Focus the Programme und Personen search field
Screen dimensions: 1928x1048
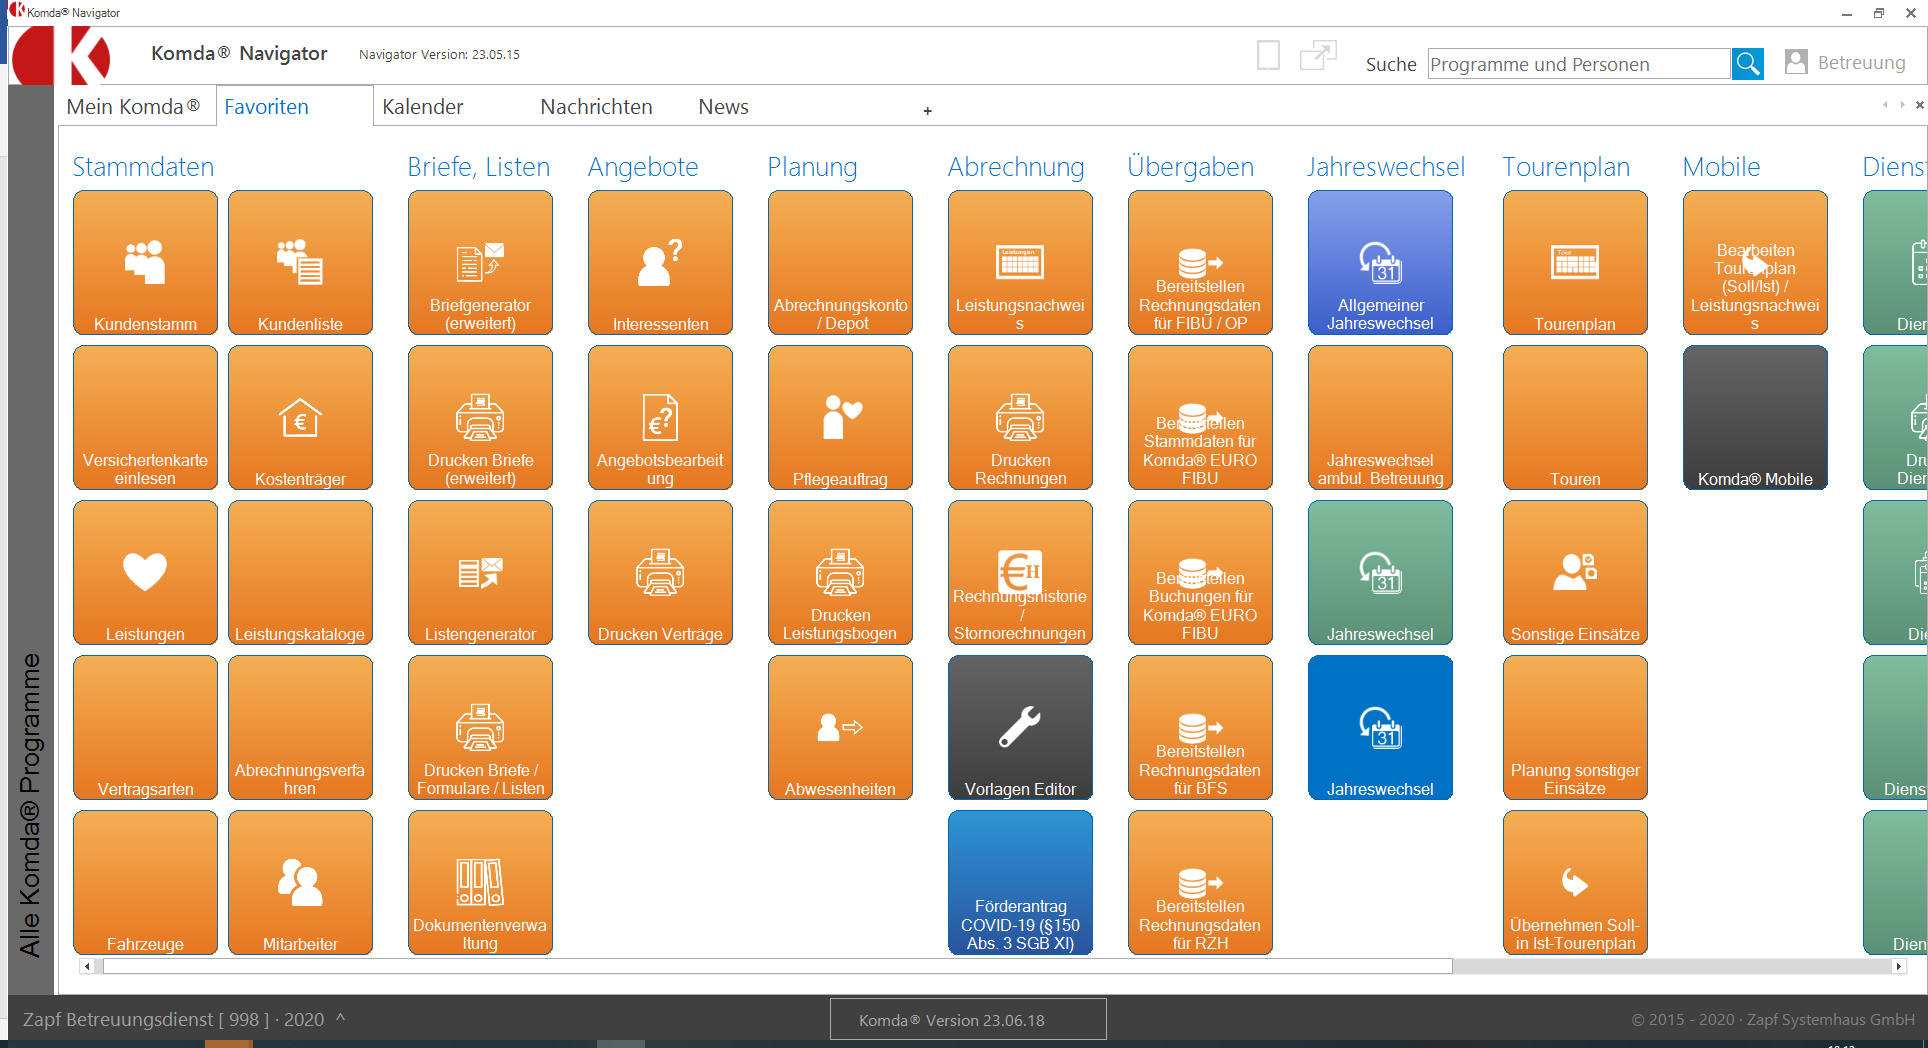(x=1579, y=64)
